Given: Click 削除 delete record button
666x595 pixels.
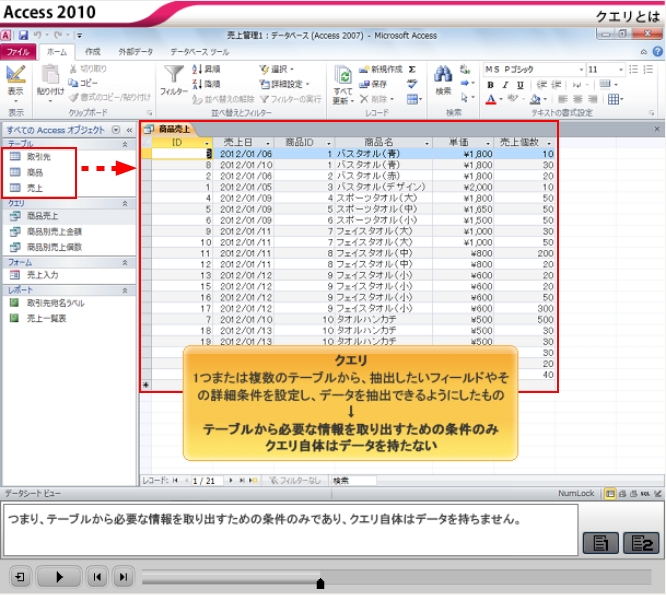Looking at the screenshot, I should 377,99.
